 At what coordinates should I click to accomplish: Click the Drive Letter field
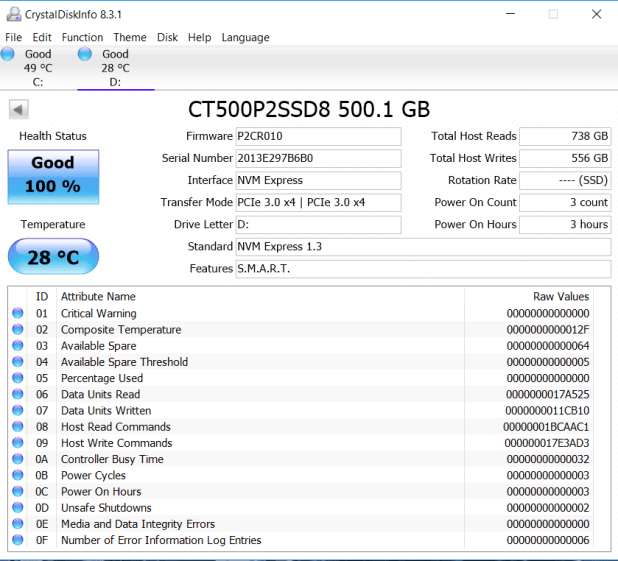[318, 224]
